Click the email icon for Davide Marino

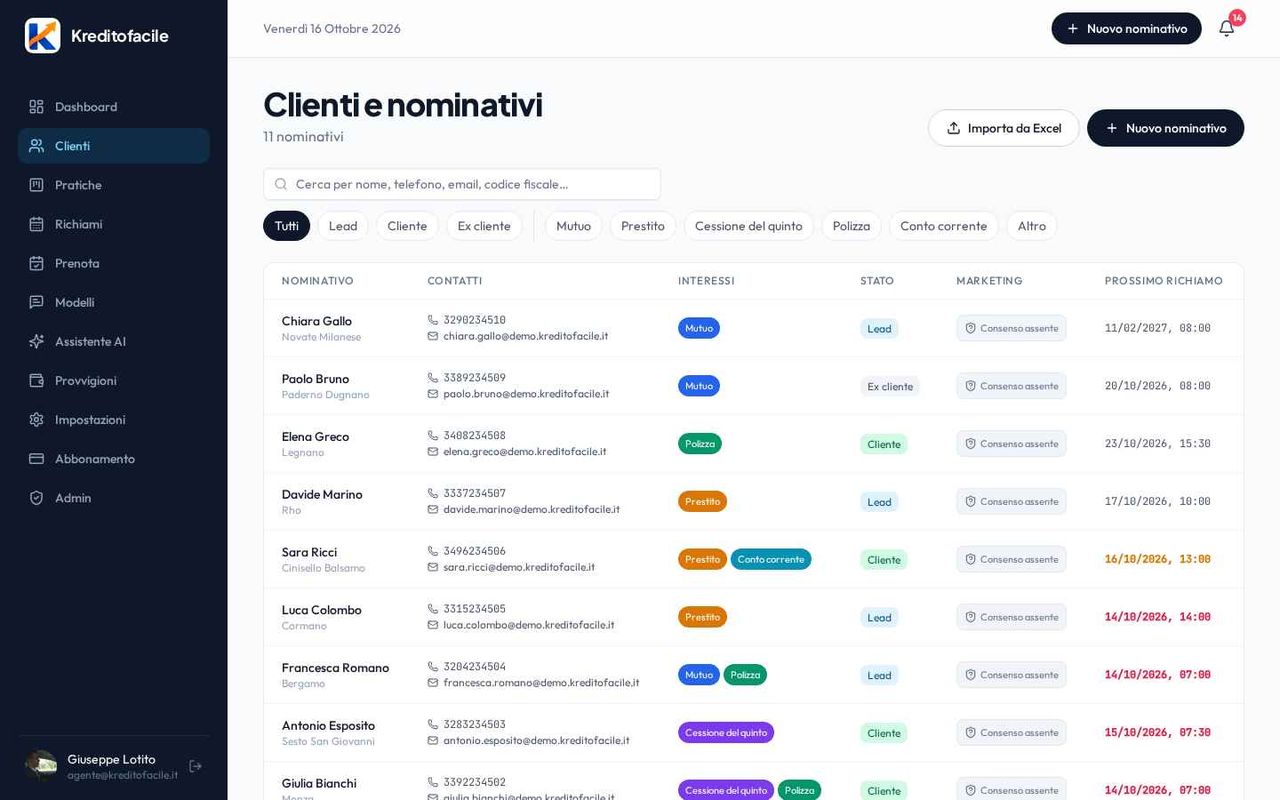433,509
